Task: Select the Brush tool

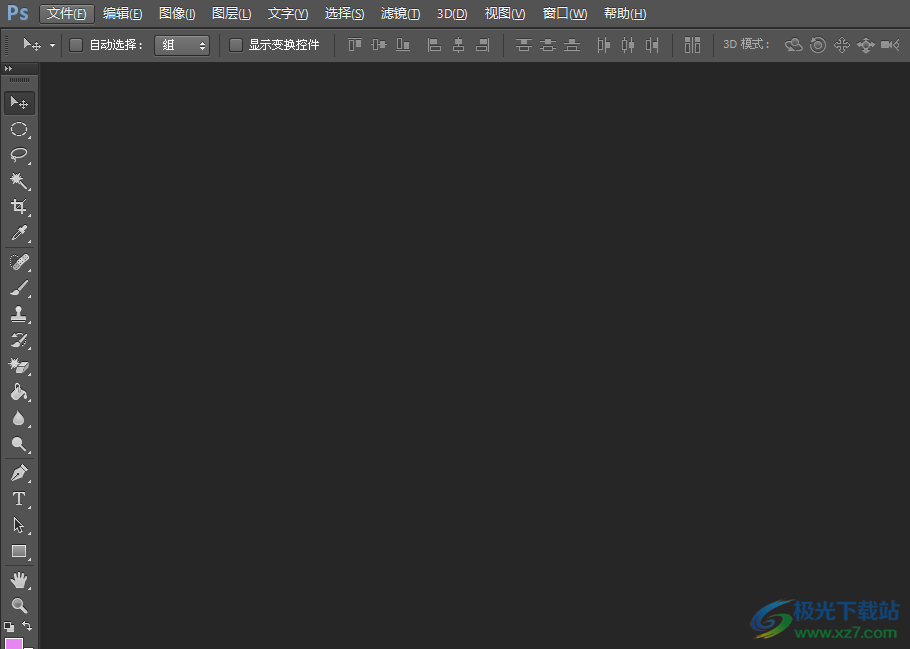Action: coord(19,288)
